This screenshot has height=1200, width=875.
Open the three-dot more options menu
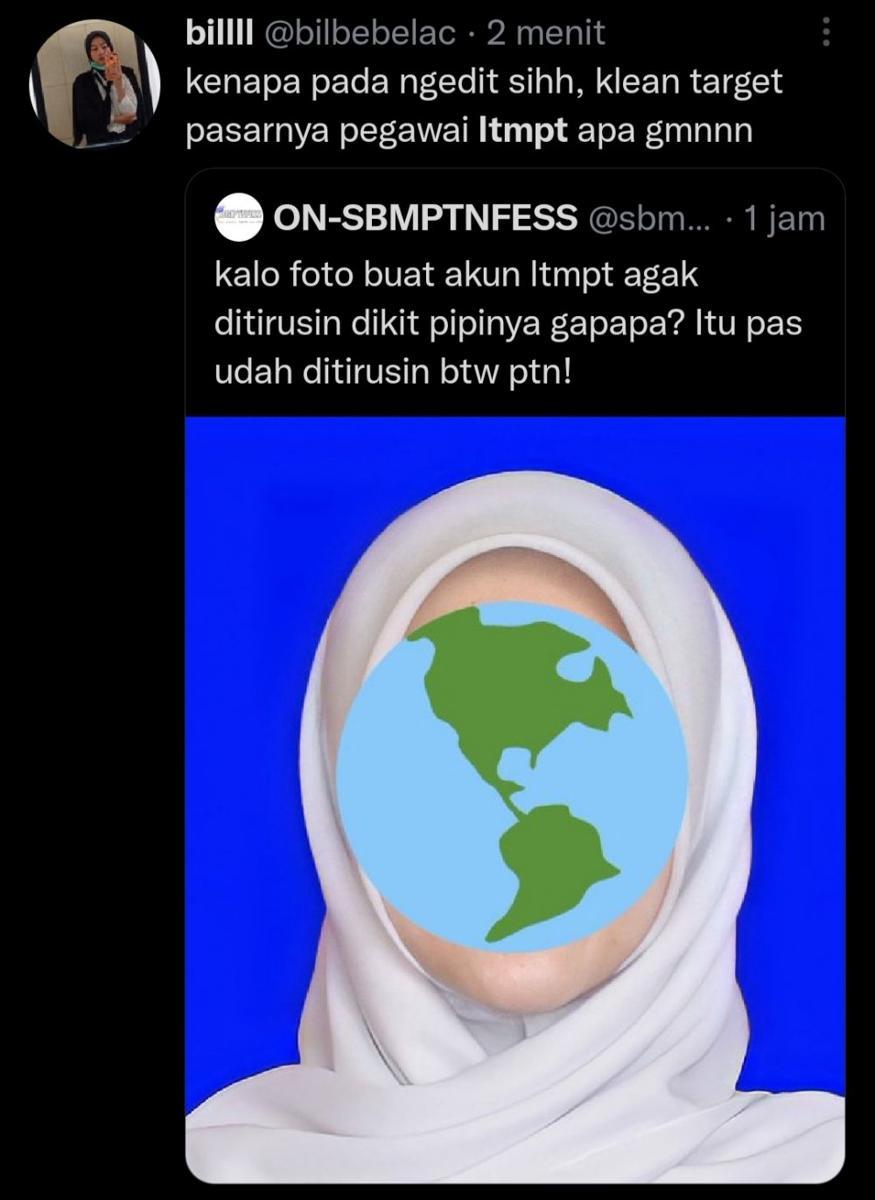tap(825, 33)
